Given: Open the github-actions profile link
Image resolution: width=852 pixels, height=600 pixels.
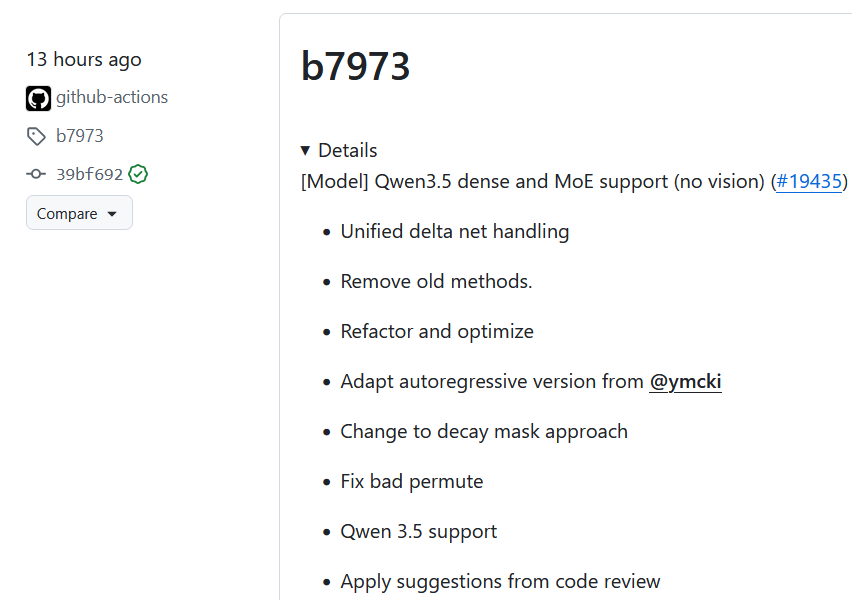Looking at the screenshot, I should [x=111, y=98].
